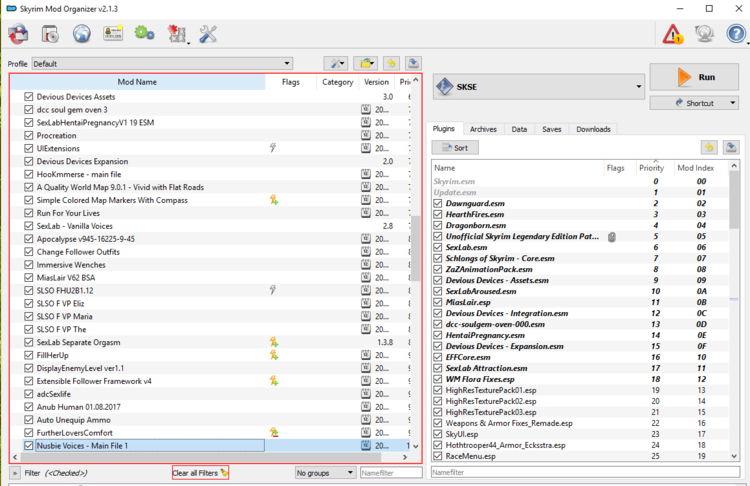Open the No groups dropdown
The image size is (750, 486).
(325, 473)
